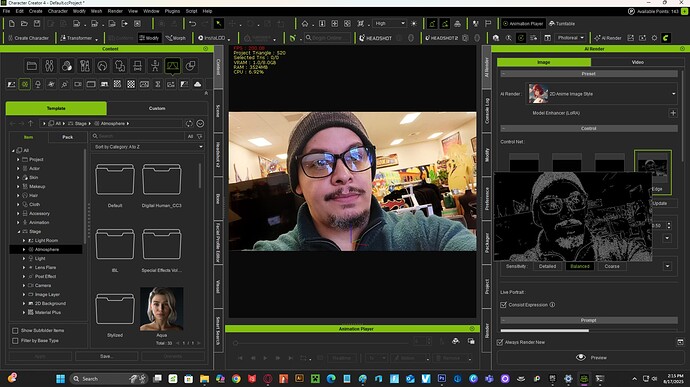This screenshot has height=387, width=690.
Task: Open the Animation content category icon
Action: click(x=155, y=66)
